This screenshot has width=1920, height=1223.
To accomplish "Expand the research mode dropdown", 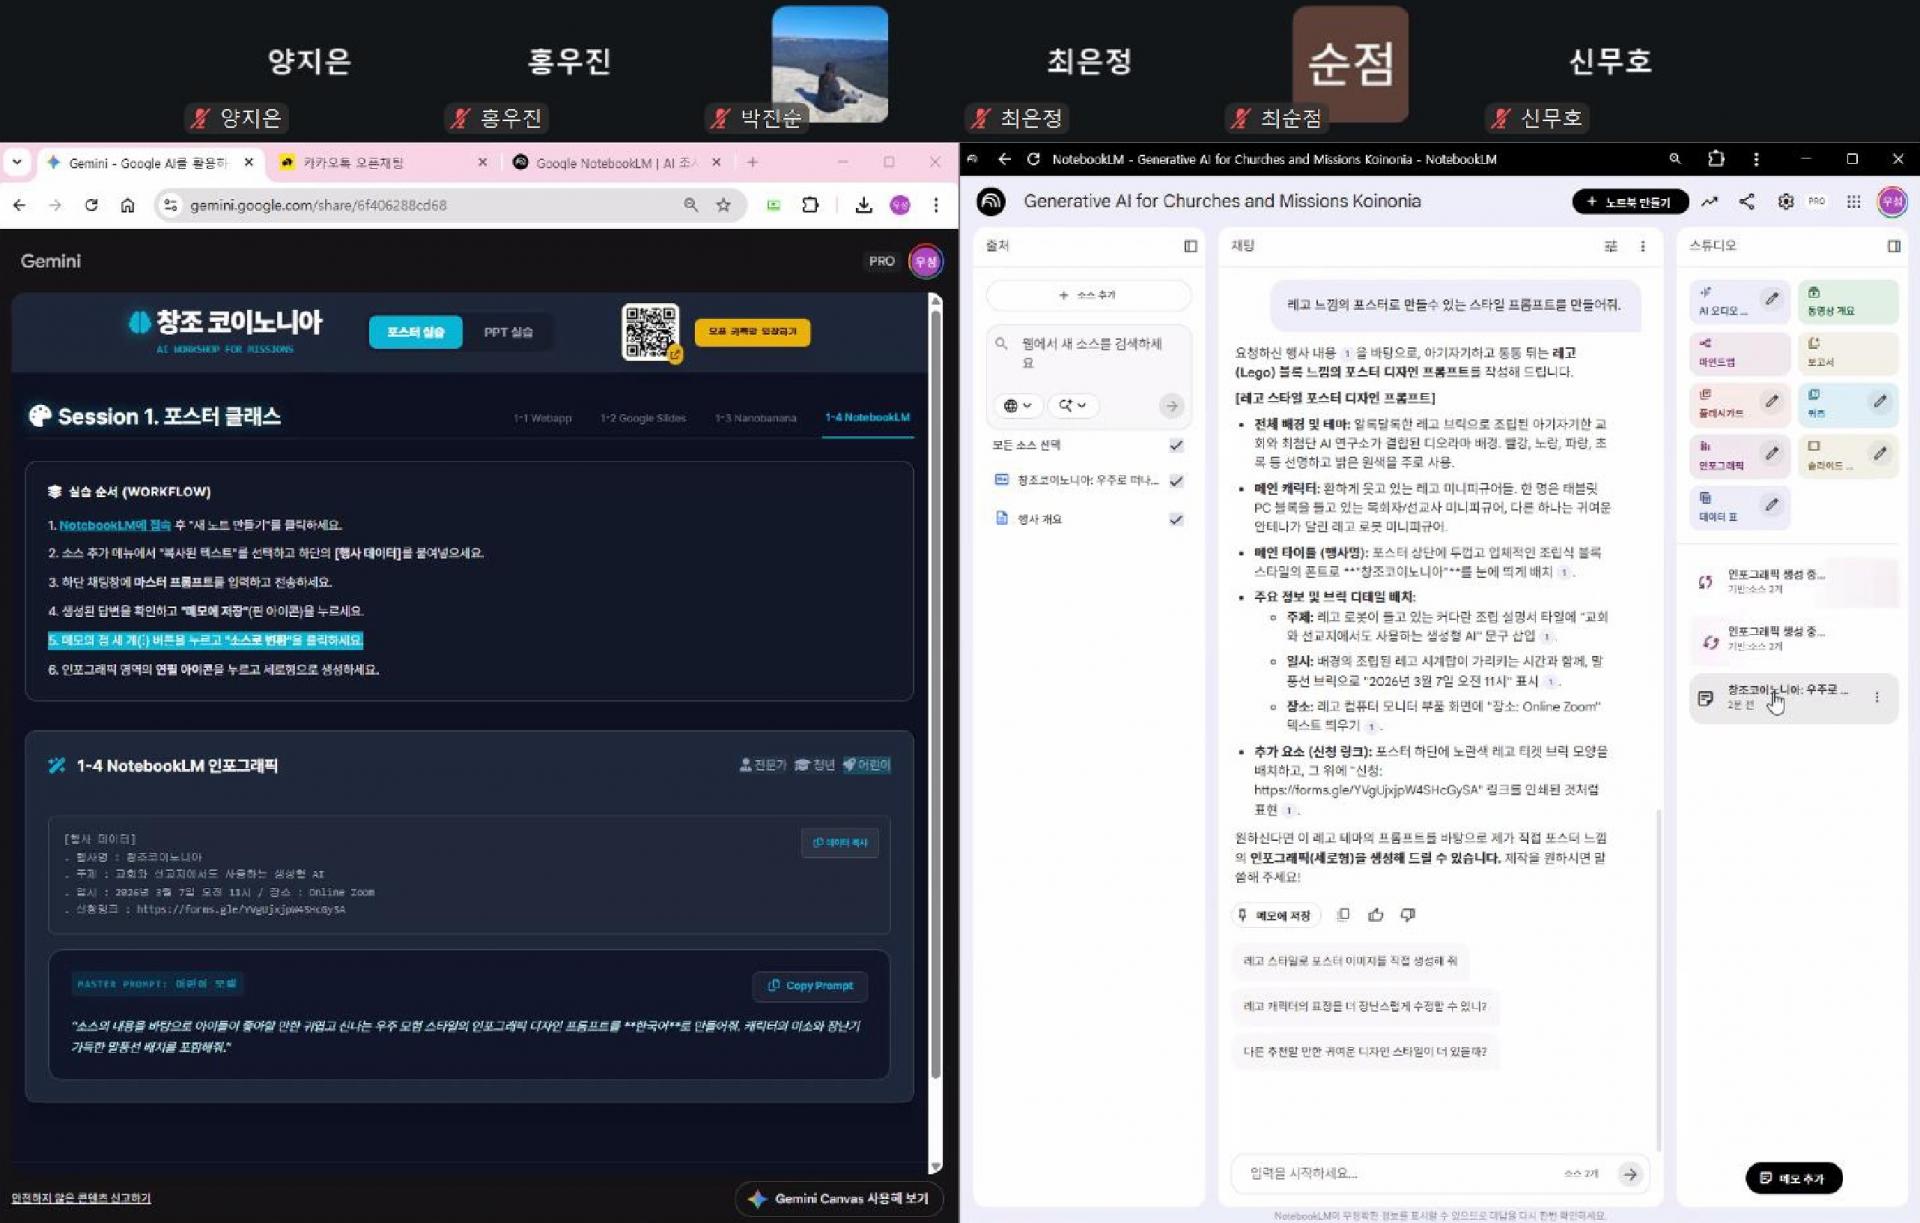I will pyautogui.click(x=1072, y=406).
